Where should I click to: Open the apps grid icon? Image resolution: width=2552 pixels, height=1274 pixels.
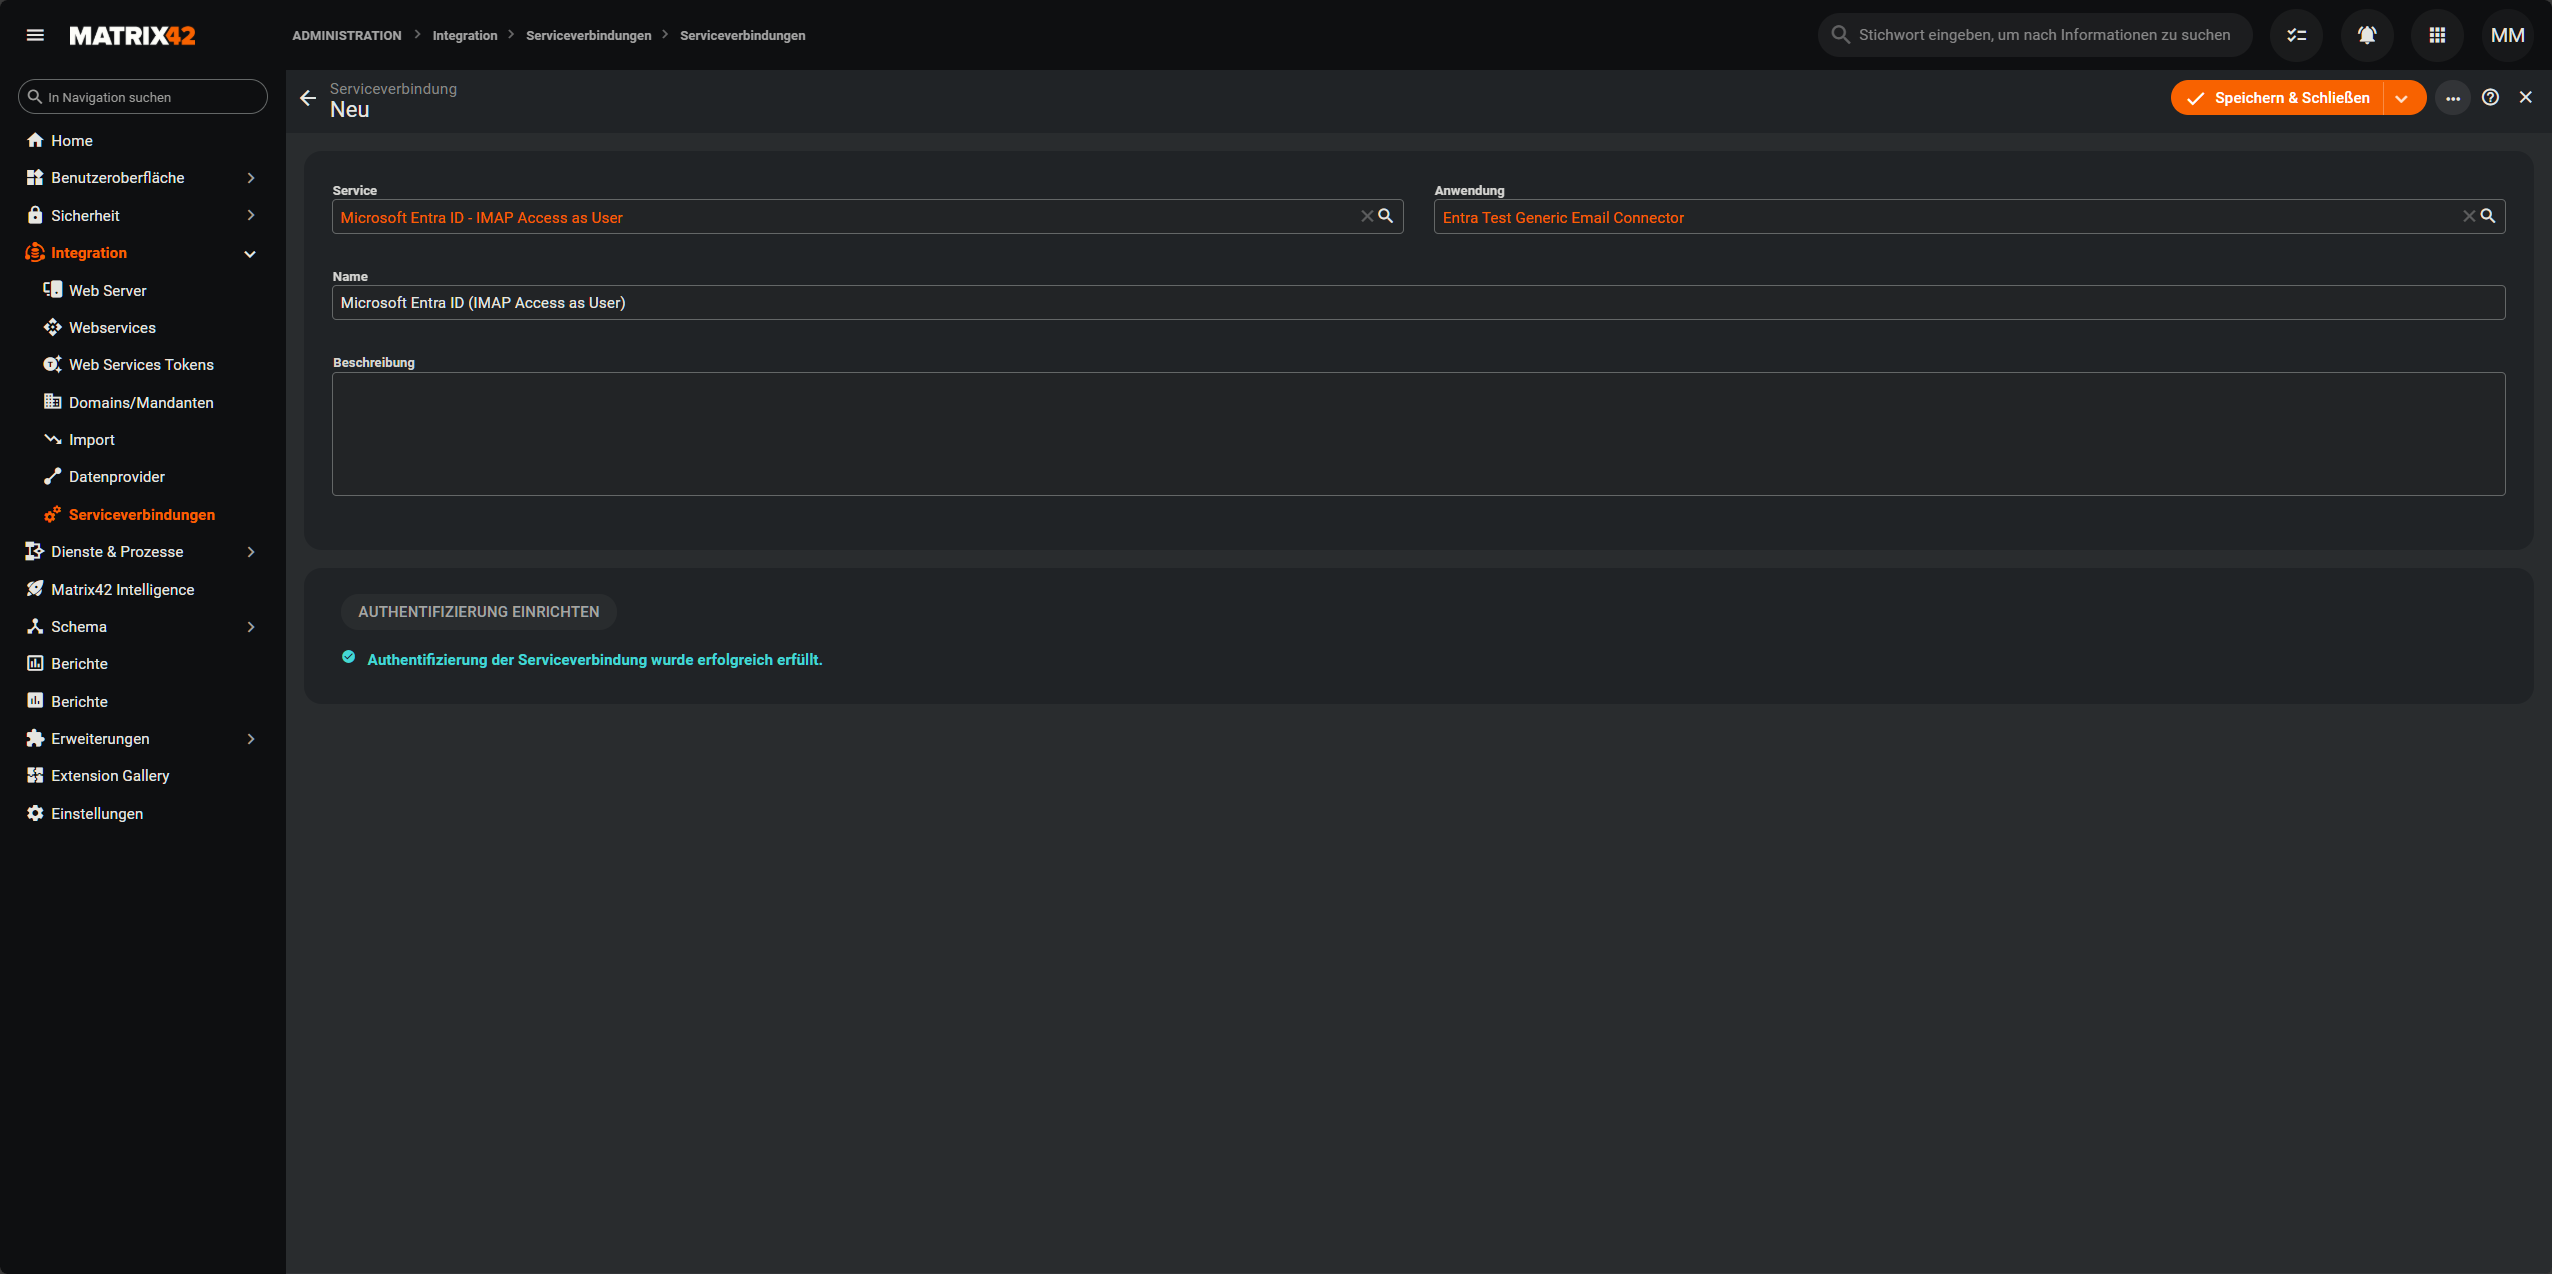coord(2437,35)
